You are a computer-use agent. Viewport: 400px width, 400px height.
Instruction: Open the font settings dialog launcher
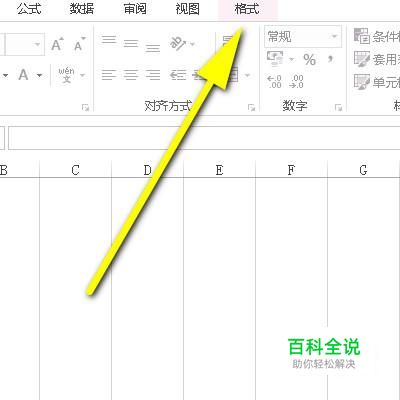[85, 107]
